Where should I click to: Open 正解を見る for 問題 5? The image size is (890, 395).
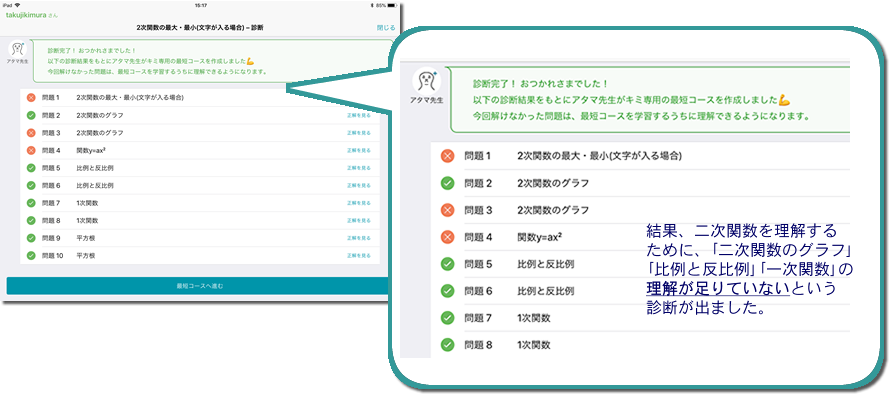(x=359, y=168)
